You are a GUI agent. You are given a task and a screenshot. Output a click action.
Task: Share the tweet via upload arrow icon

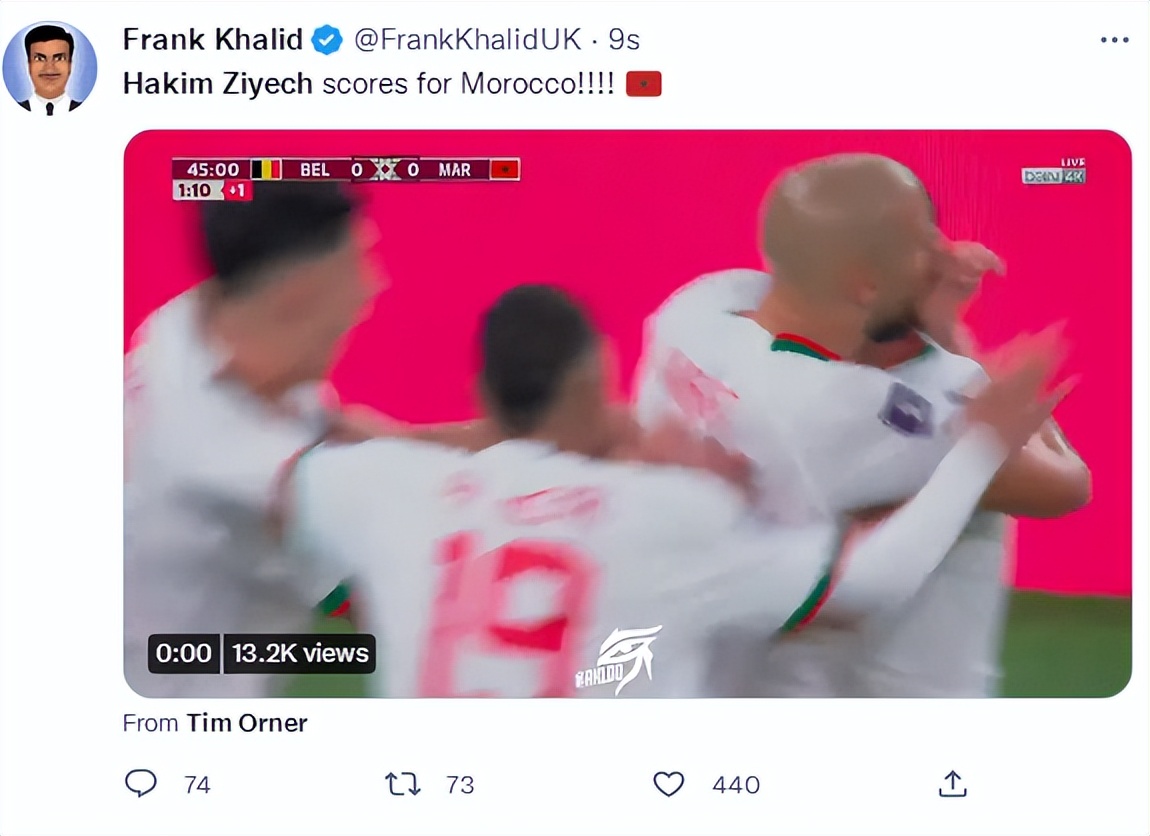click(953, 783)
